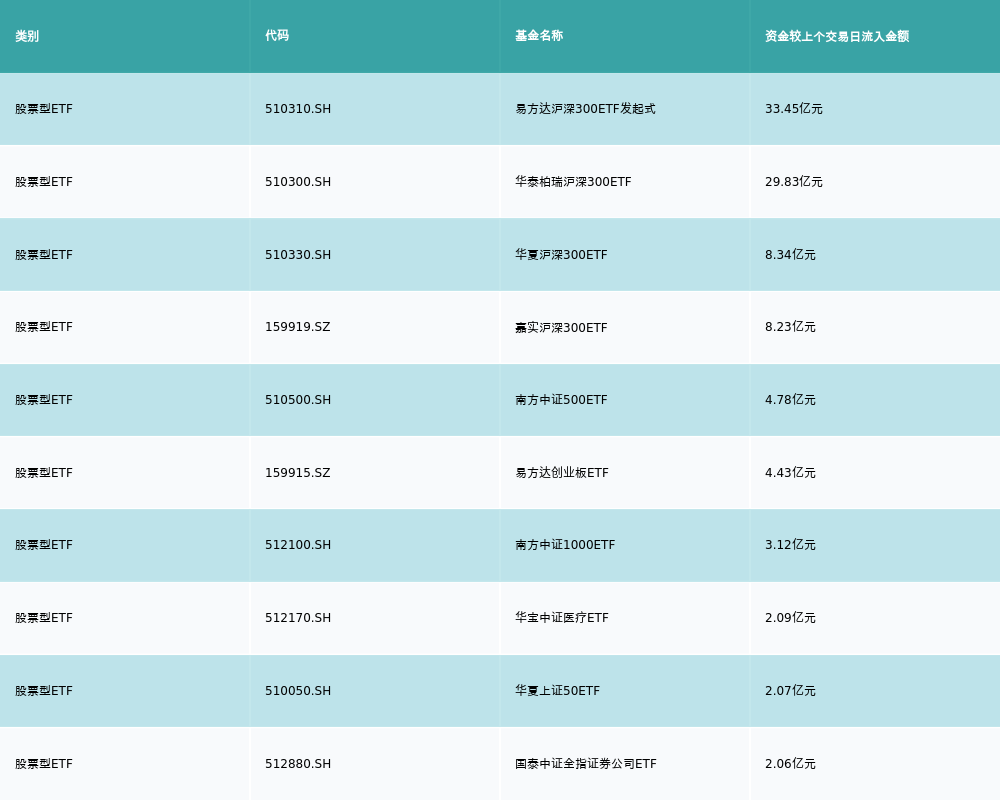Select the inflow value 2.09亿元
1000x800 pixels.
click(790, 618)
